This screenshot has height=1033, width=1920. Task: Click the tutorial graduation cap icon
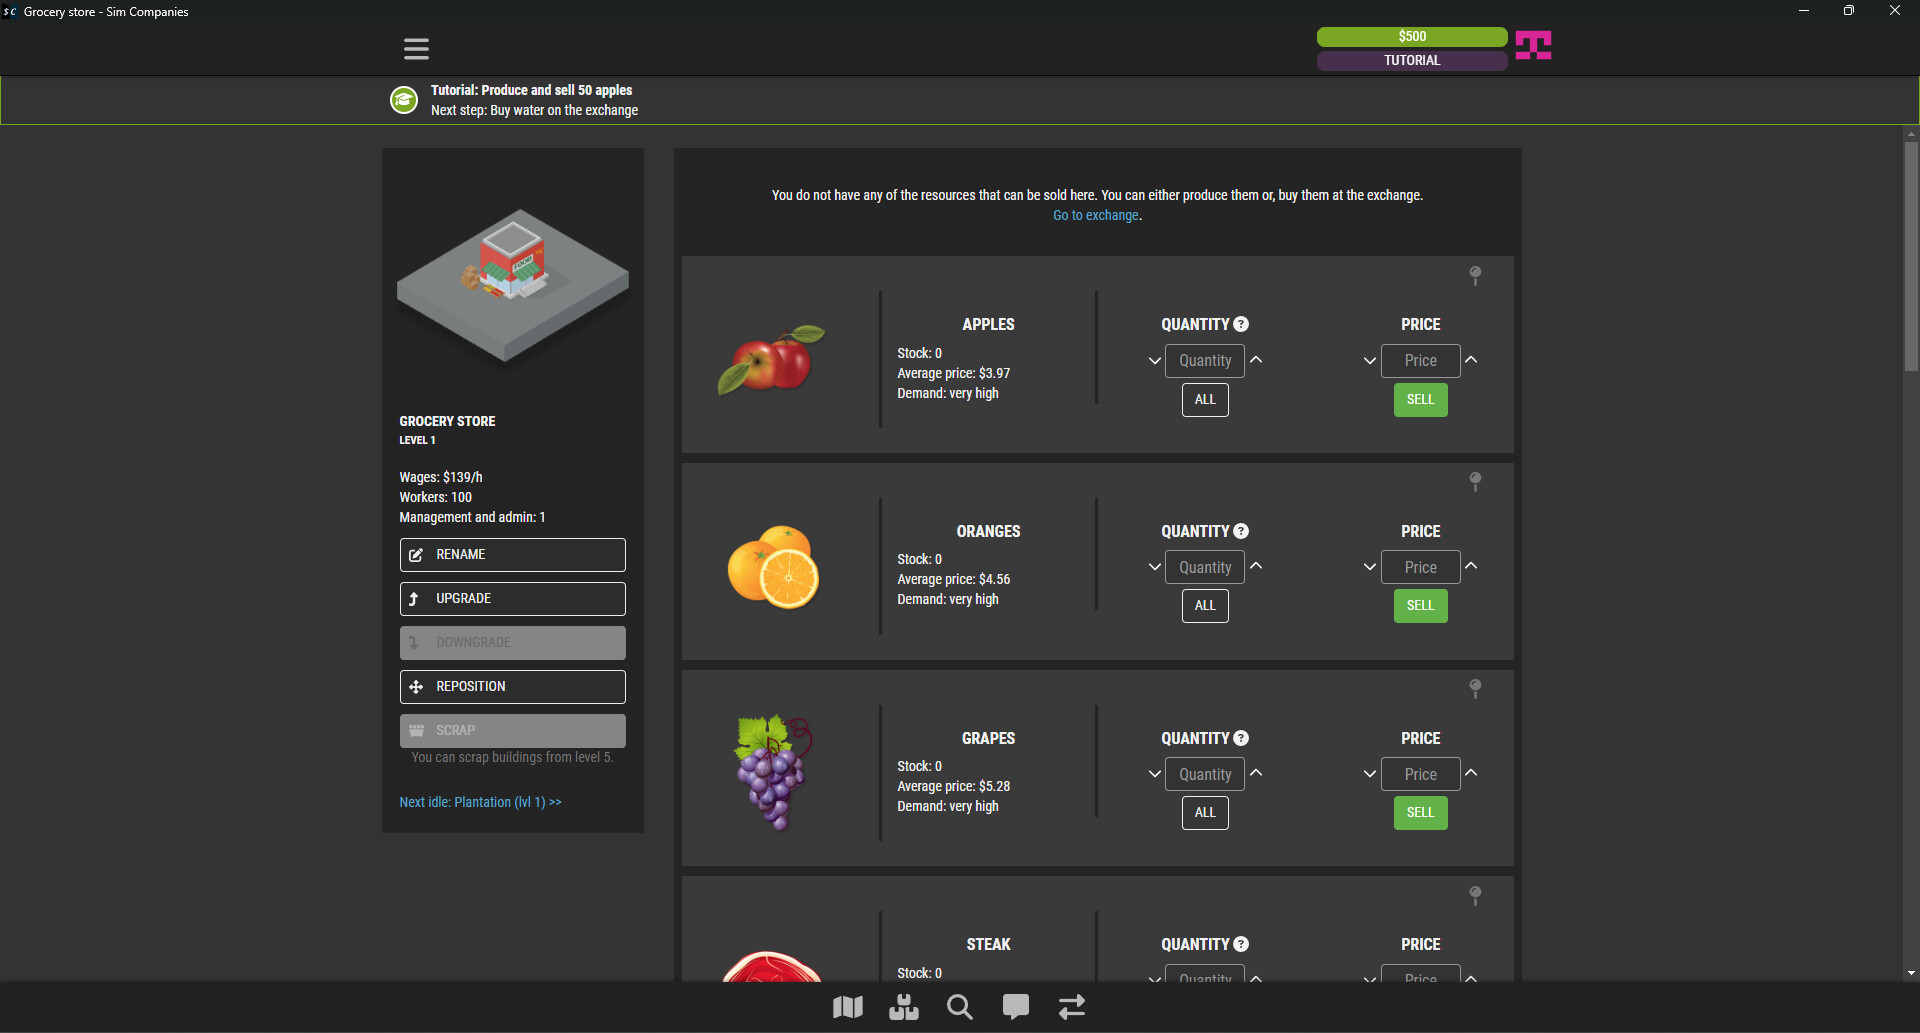pos(404,100)
